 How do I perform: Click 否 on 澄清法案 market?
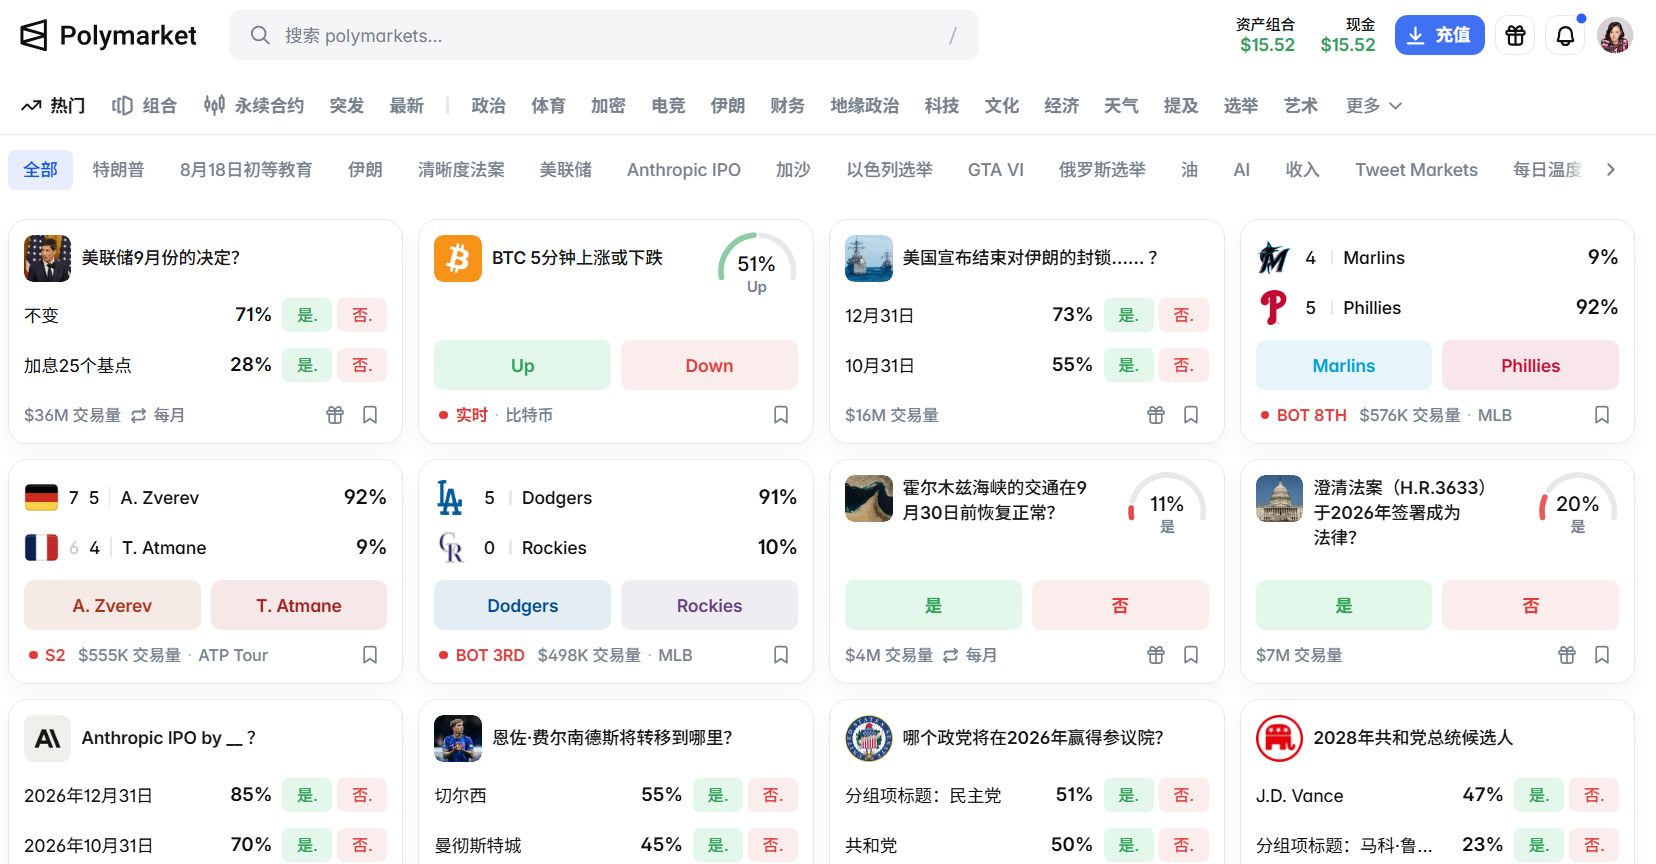tap(1530, 605)
